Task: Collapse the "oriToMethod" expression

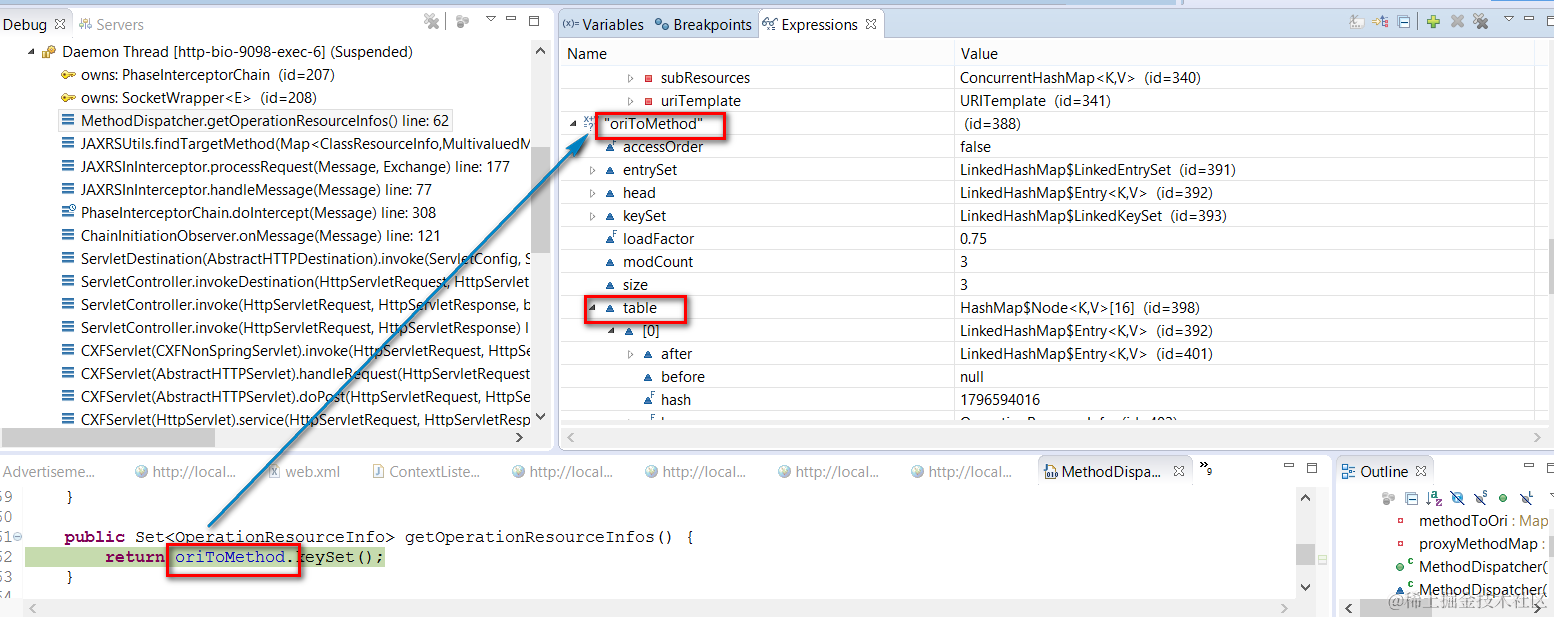Action: 573,123
